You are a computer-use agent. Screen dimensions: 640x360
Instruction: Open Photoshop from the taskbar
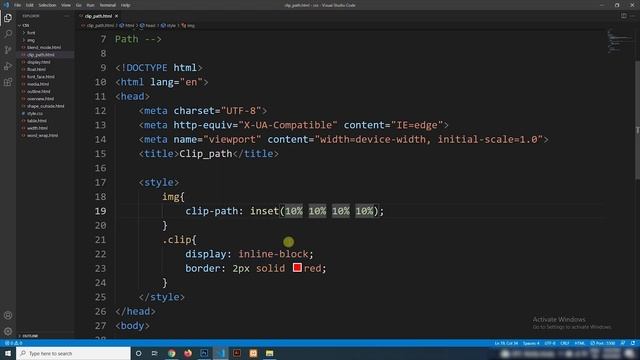(x=204, y=353)
